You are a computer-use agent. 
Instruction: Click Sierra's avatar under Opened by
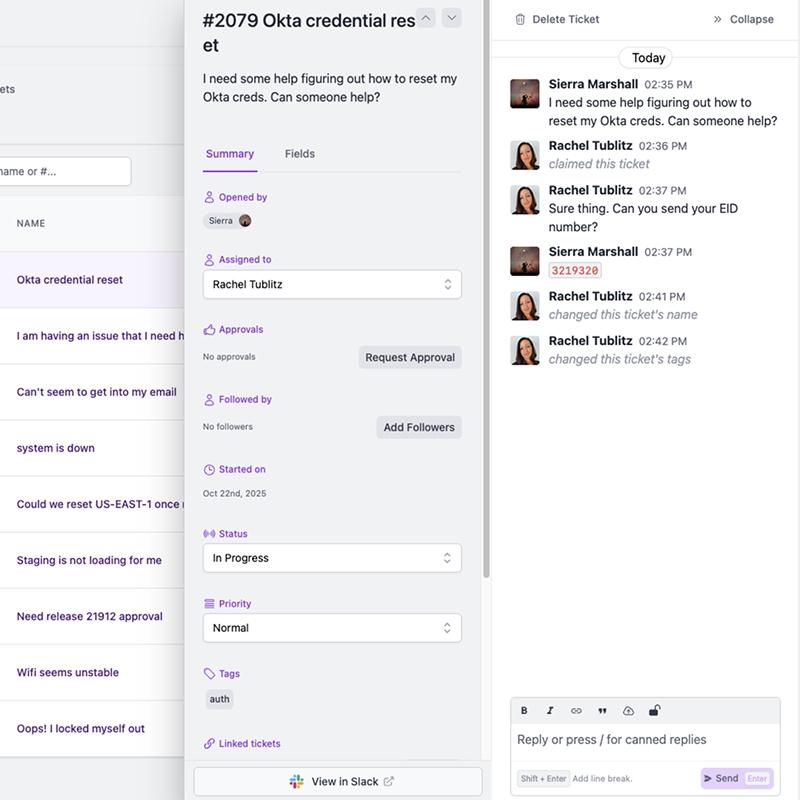245,221
